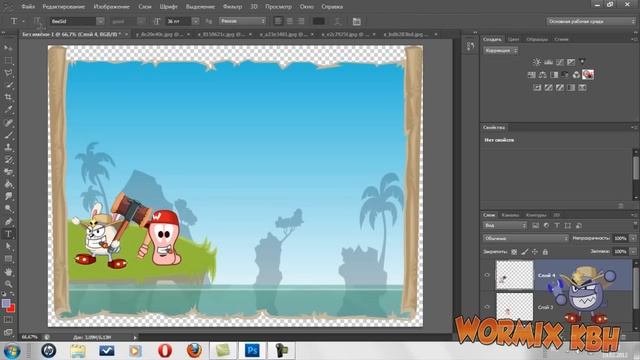The height and width of the screenshot is (360, 640).
Task: Toggle the Character and Paragraph panels
Action: (356, 21)
